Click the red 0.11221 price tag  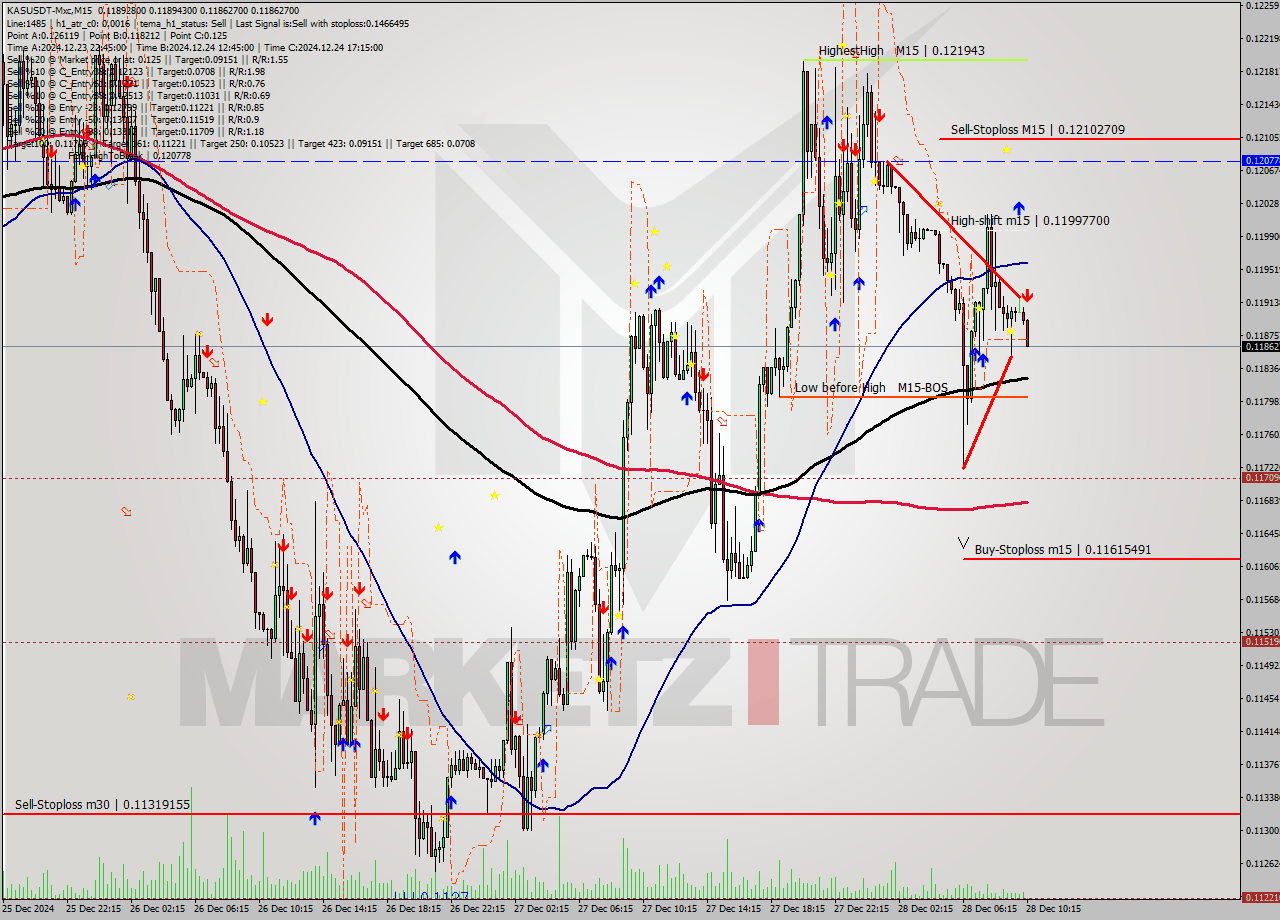pyautogui.click(x=1260, y=897)
